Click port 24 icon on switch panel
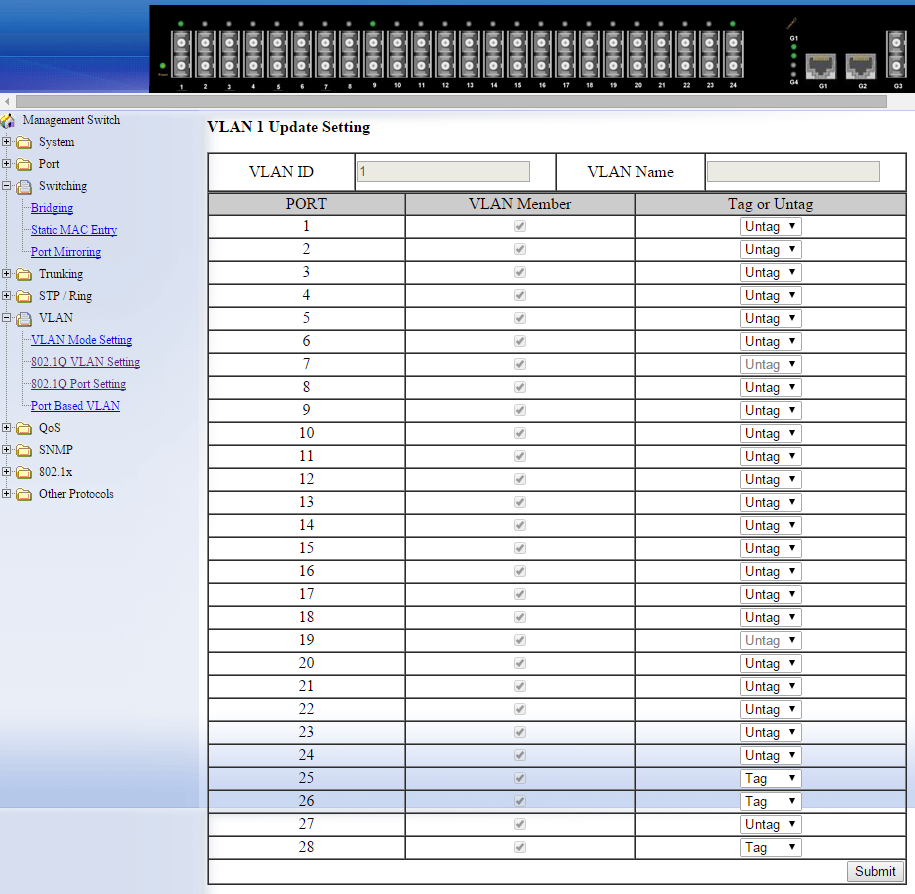Image resolution: width=915 pixels, height=894 pixels. coord(733,55)
